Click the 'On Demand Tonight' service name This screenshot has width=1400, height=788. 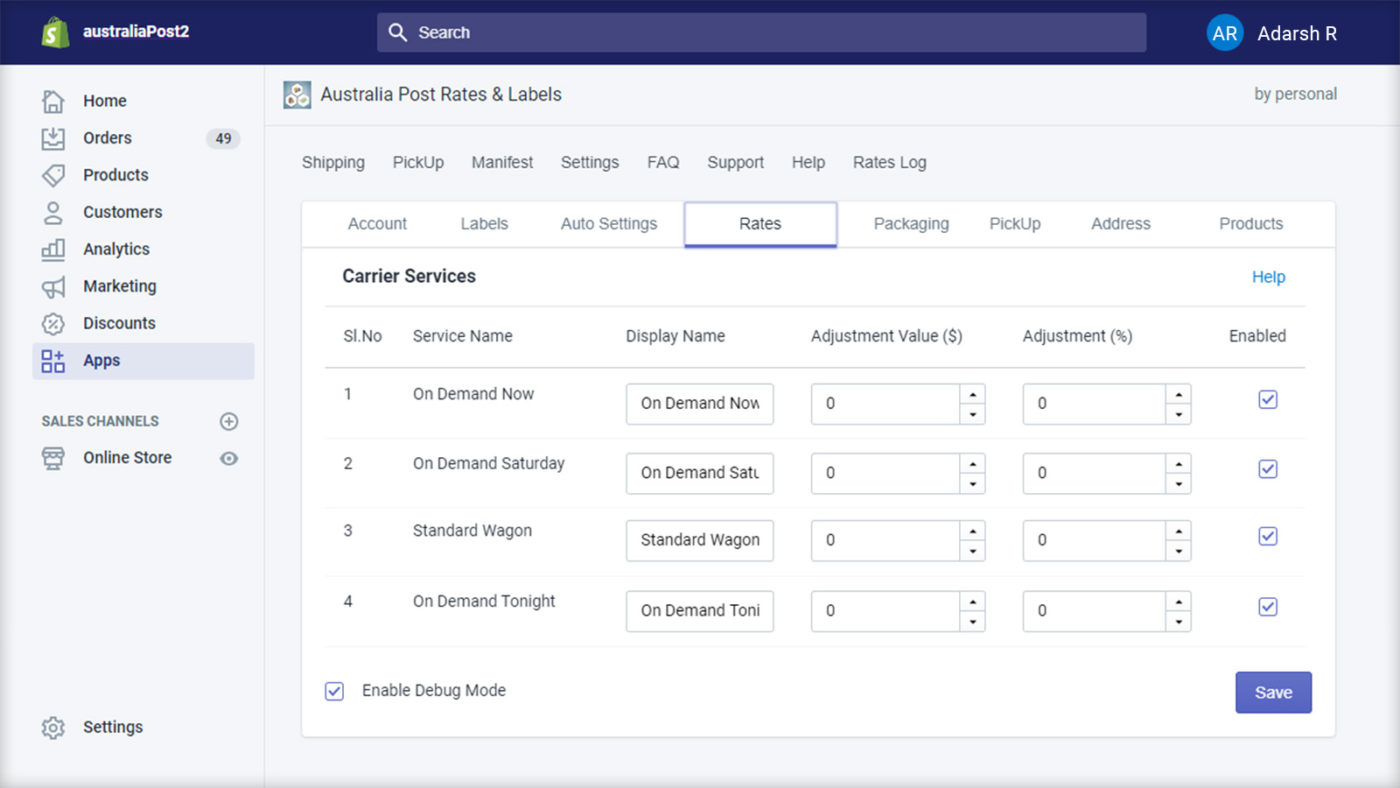click(484, 601)
